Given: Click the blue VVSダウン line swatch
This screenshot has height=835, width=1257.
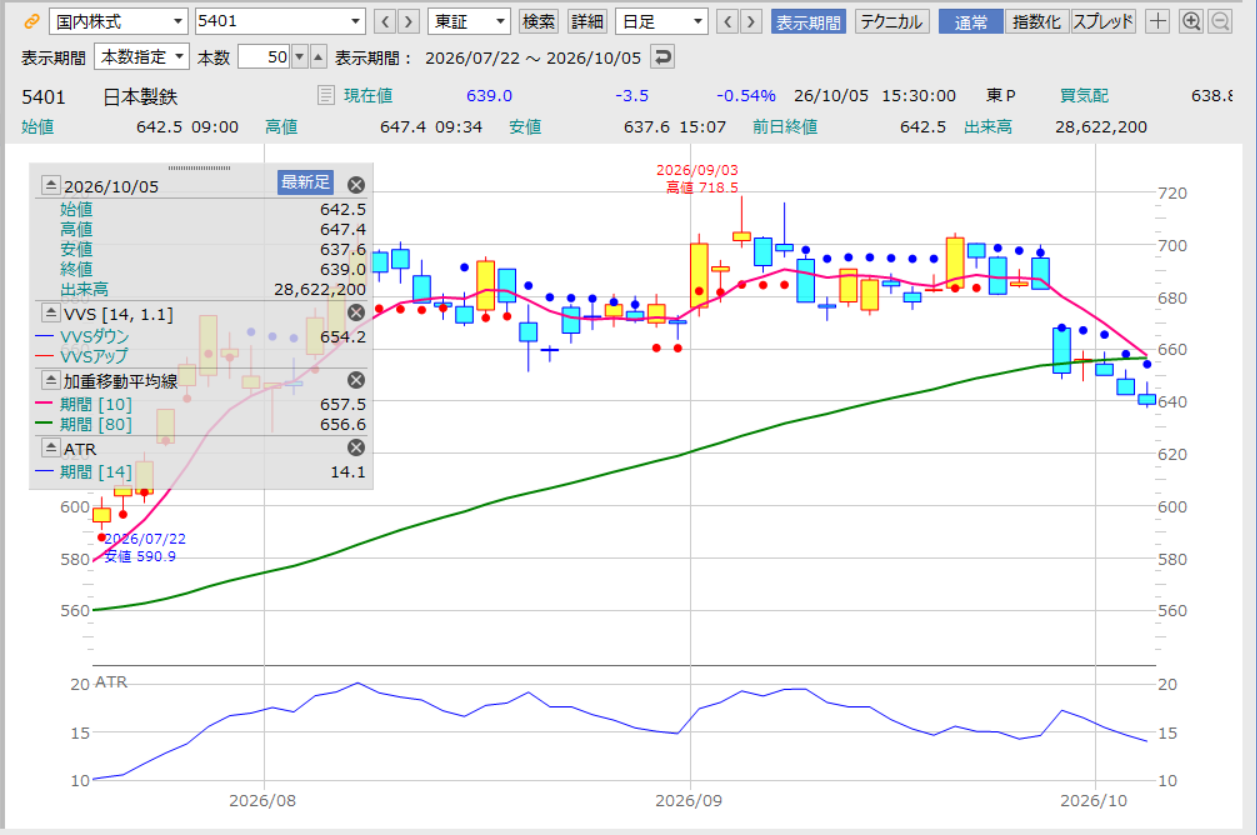Looking at the screenshot, I should (x=45, y=337).
